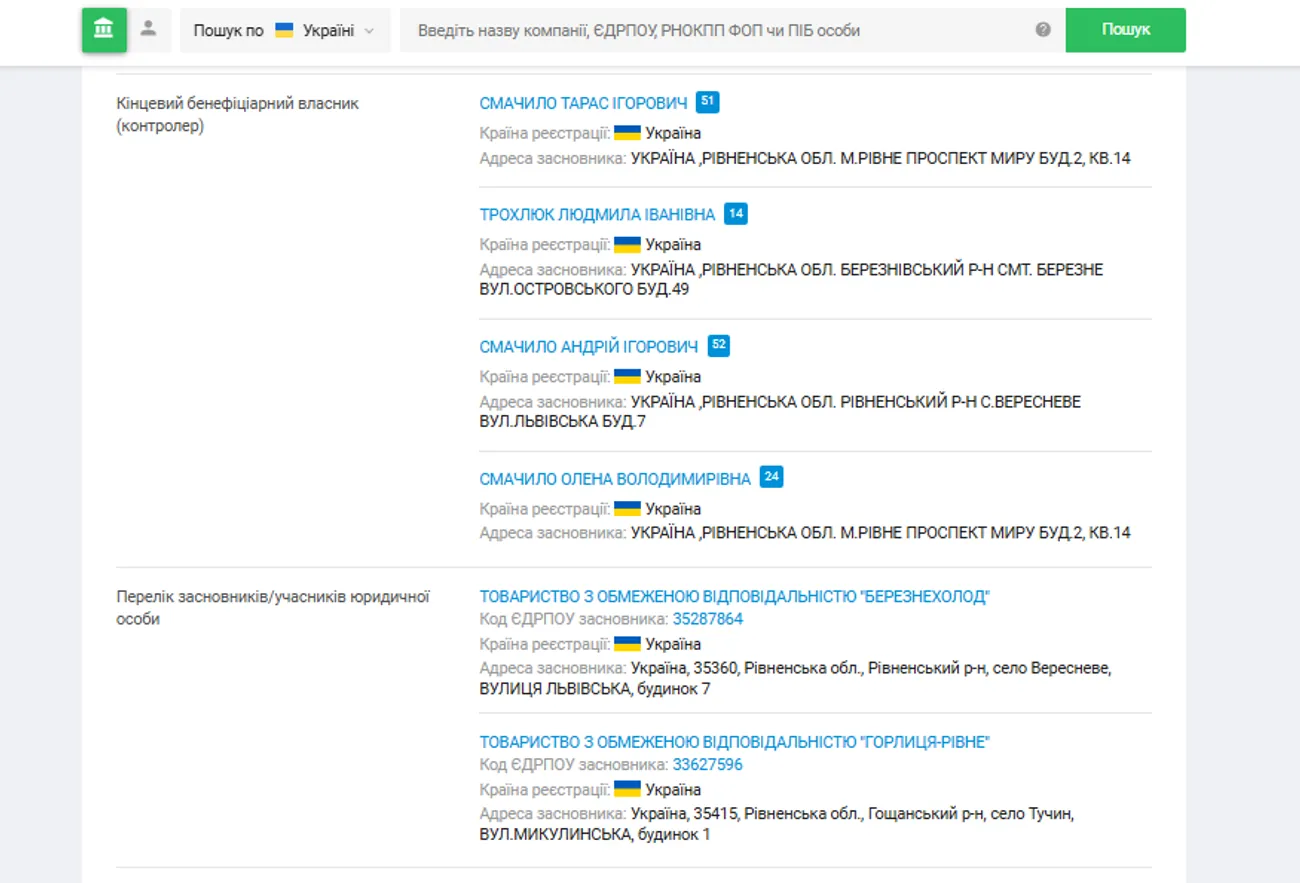Click the help question mark icon

(1043, 30)
